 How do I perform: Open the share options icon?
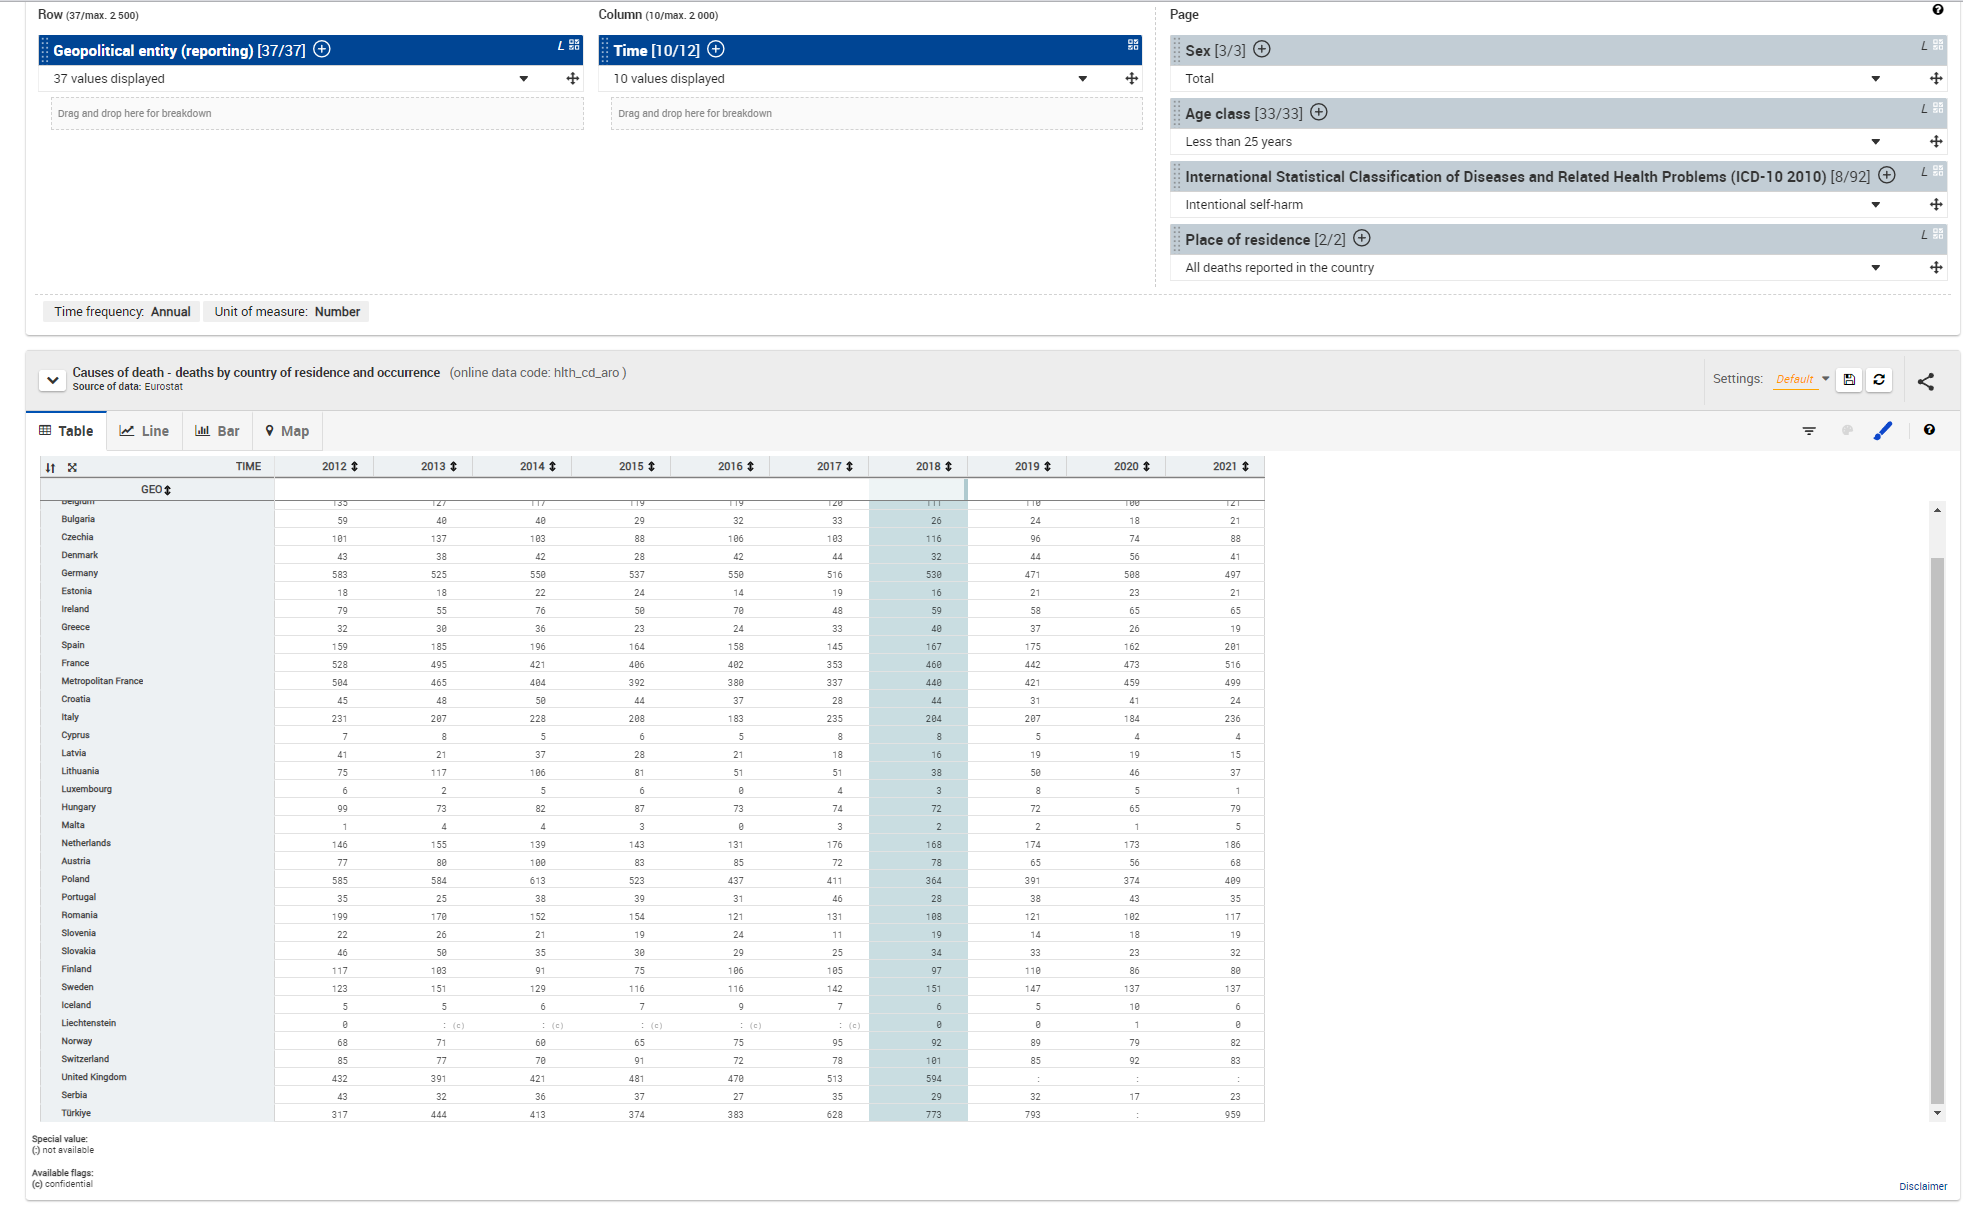(1926, 381)
